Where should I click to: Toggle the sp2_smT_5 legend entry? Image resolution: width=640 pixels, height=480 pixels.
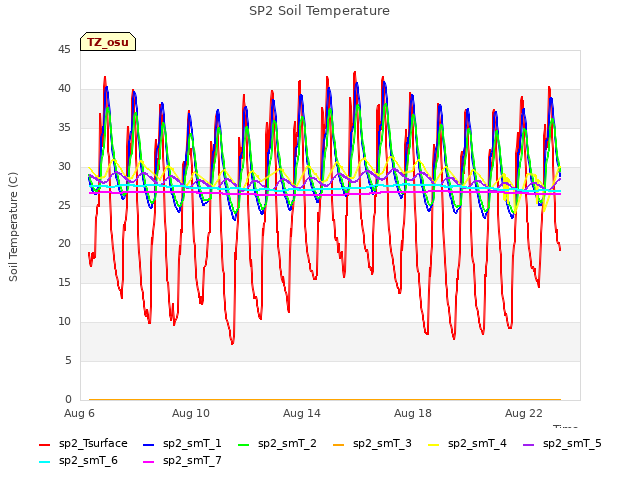click(562, 444)
